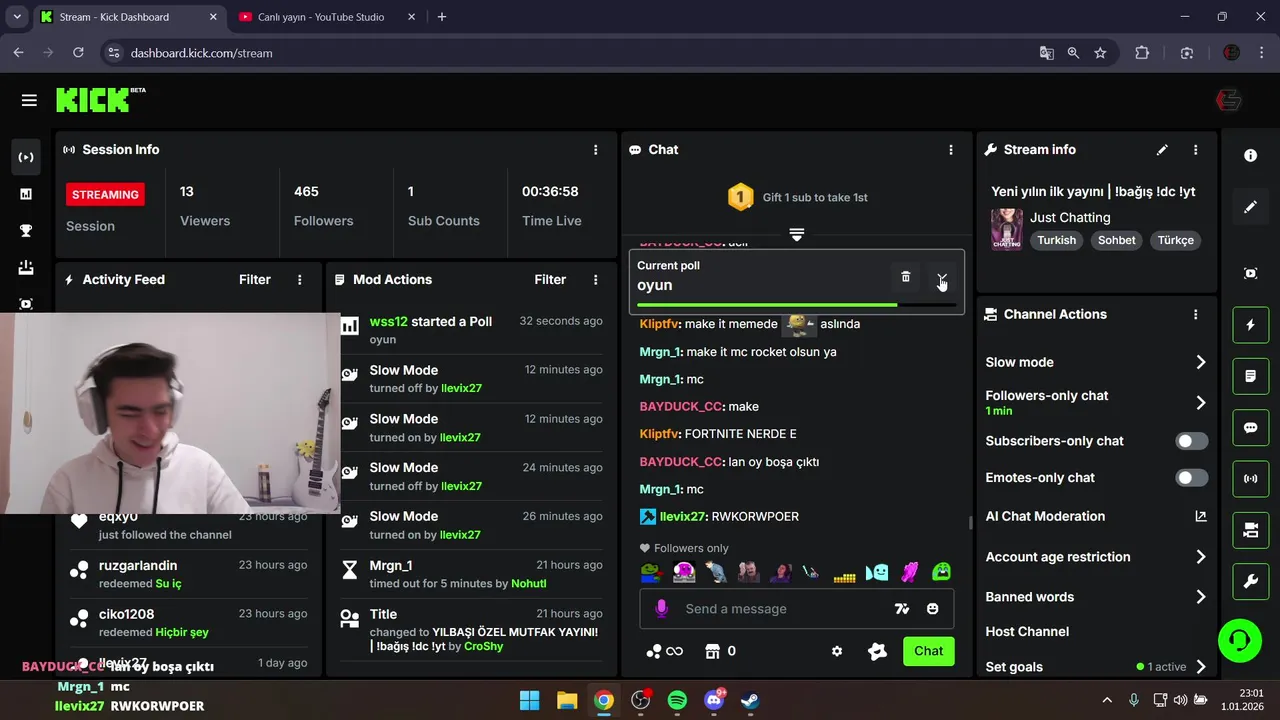Insert the green frog emote from quick emotes
The width and height of the screenshot is (1280, 720).
pyautogui.click(x=651, y=573)
